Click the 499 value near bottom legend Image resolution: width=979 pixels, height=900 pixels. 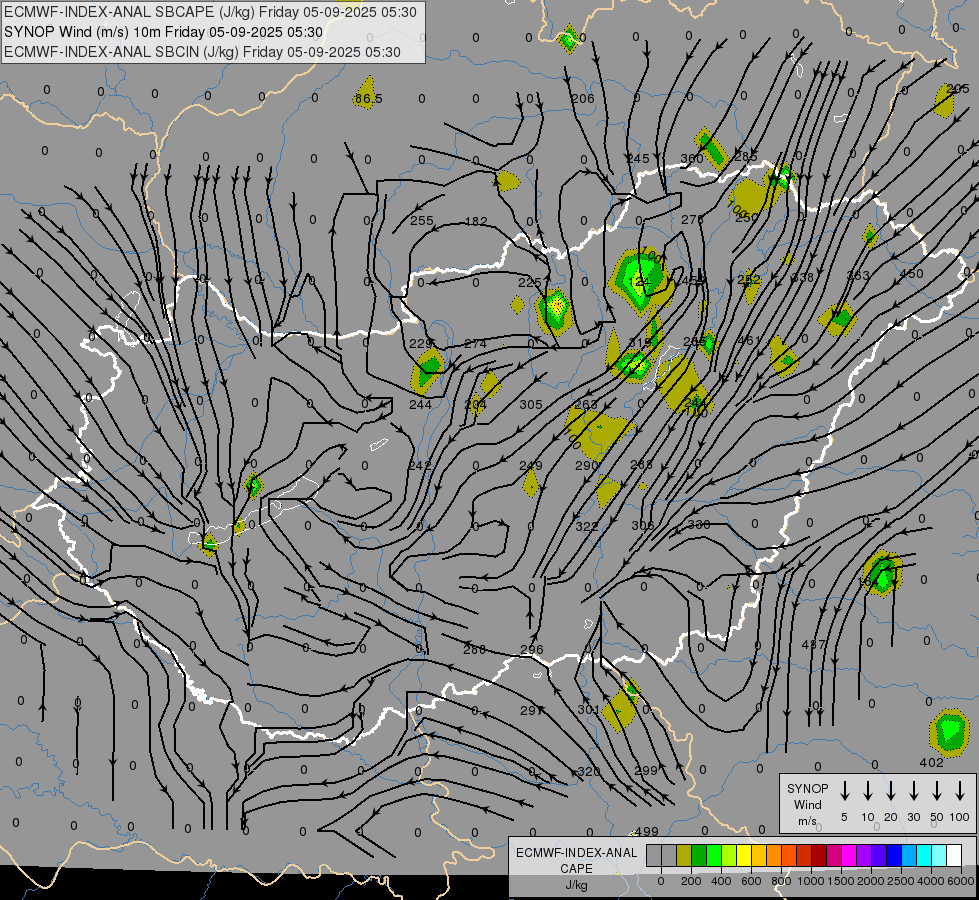coord(646,831)
